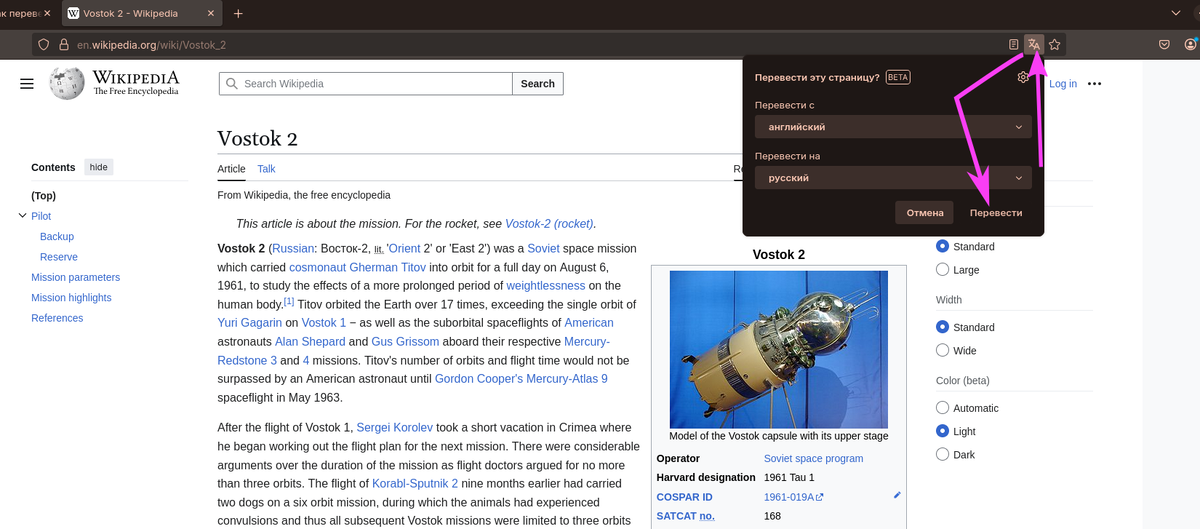The width and height of the screenshot is (1200, 529).
Task: Click the browser address bar URL
Action: coord(151,44)
